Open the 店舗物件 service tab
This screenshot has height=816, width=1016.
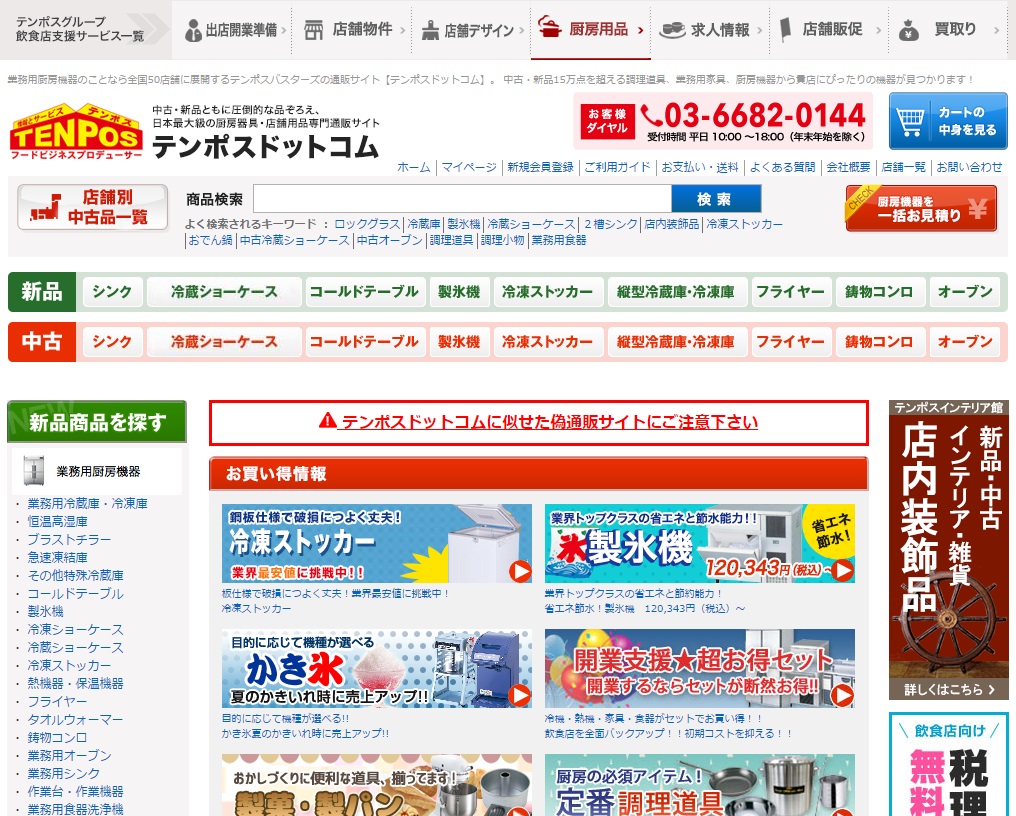click(352, 30)
